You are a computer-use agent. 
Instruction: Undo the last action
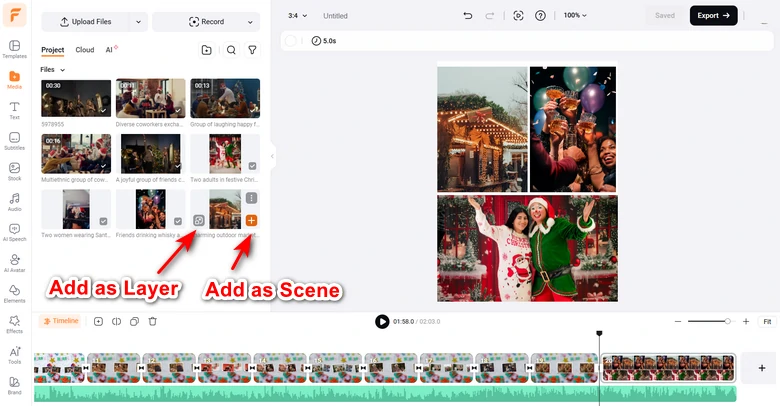click(x=468, y=15)
